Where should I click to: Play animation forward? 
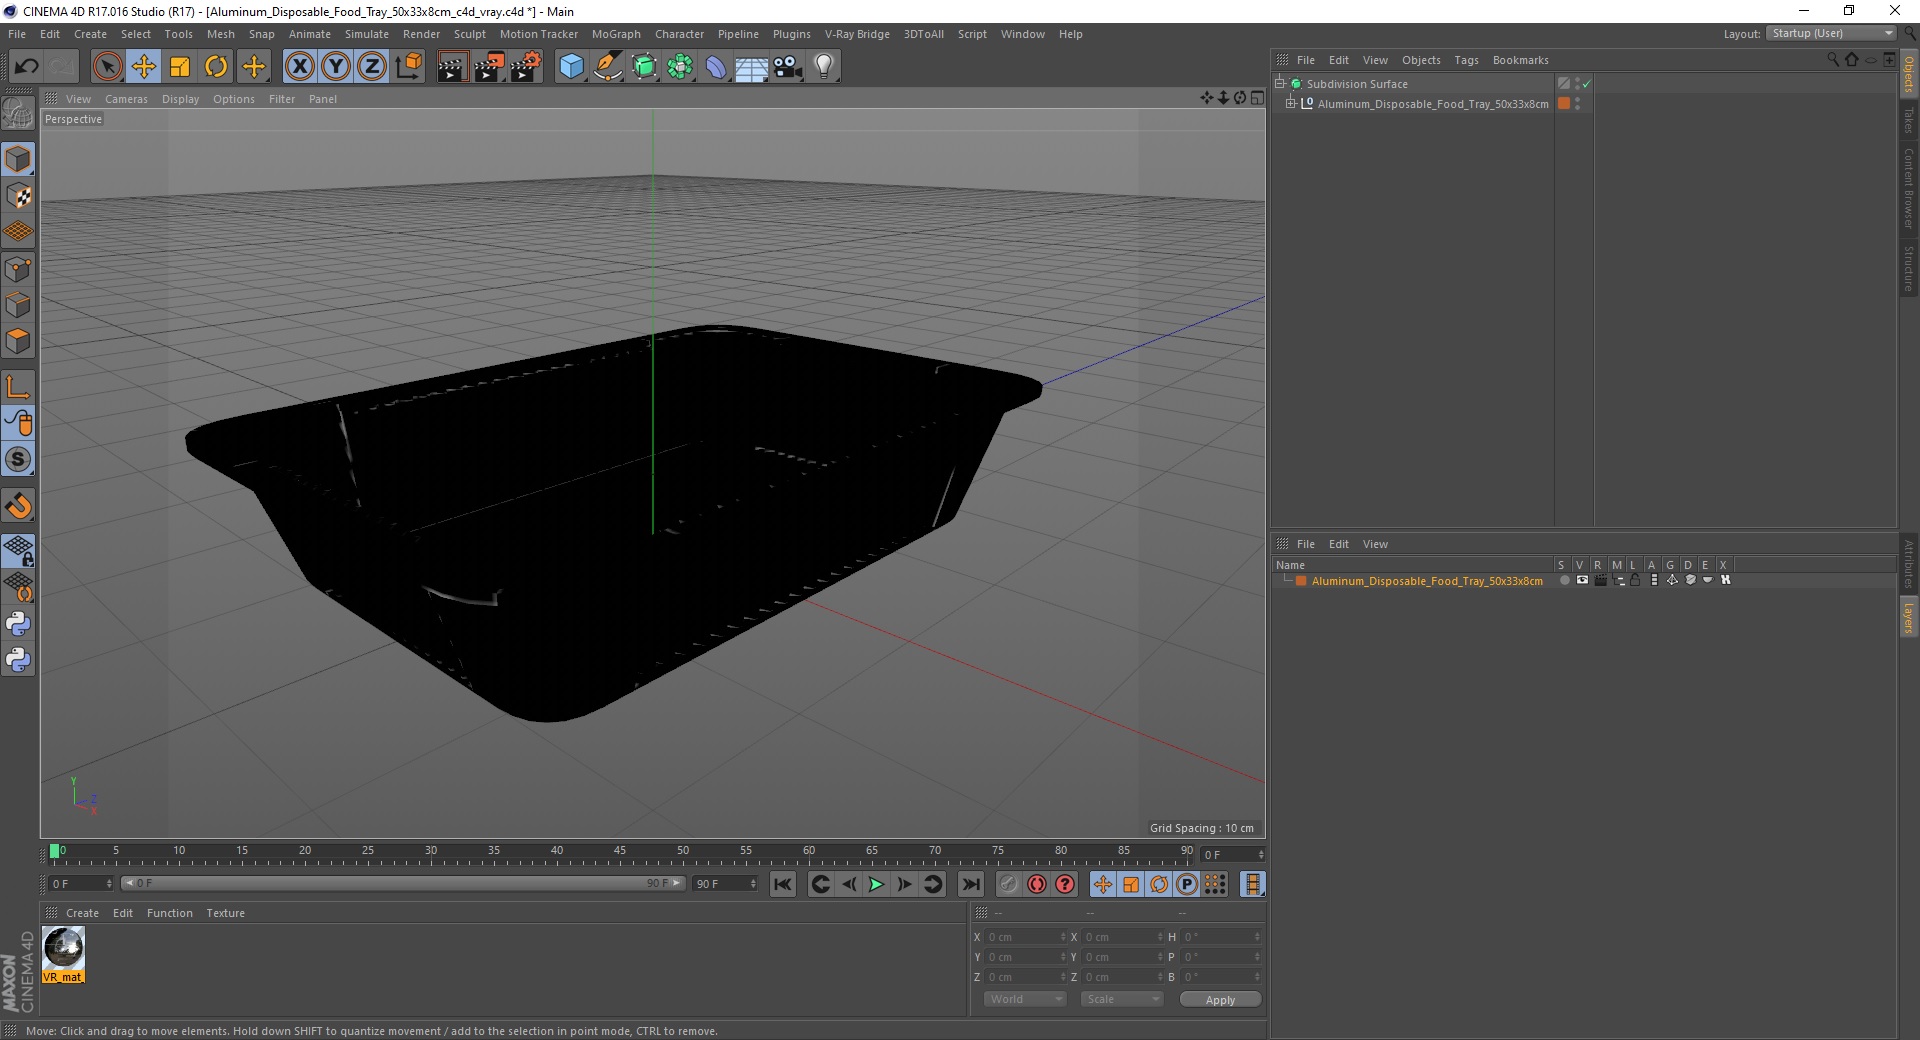(x=876, y=884)
